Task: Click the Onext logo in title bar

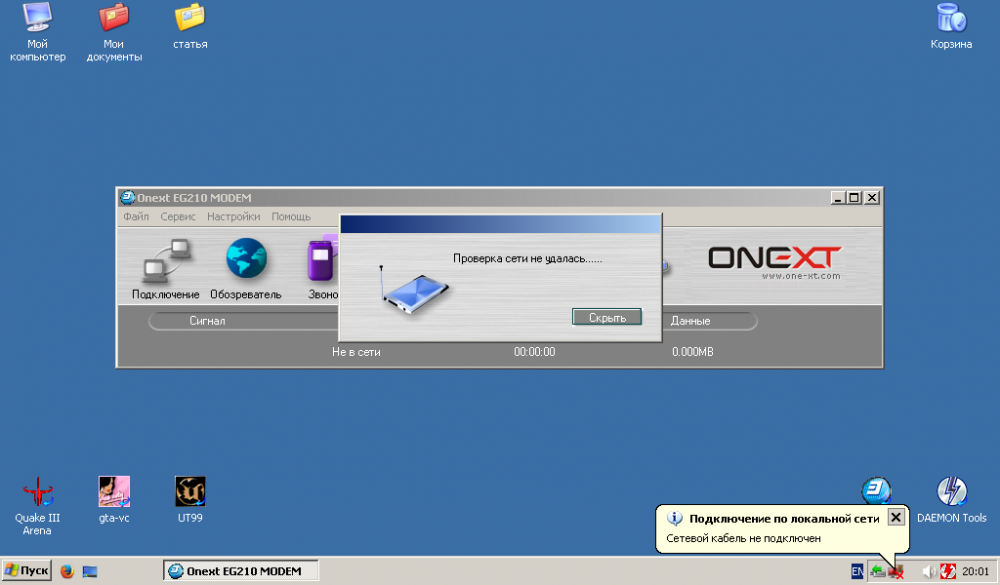Action: [128, 197]
